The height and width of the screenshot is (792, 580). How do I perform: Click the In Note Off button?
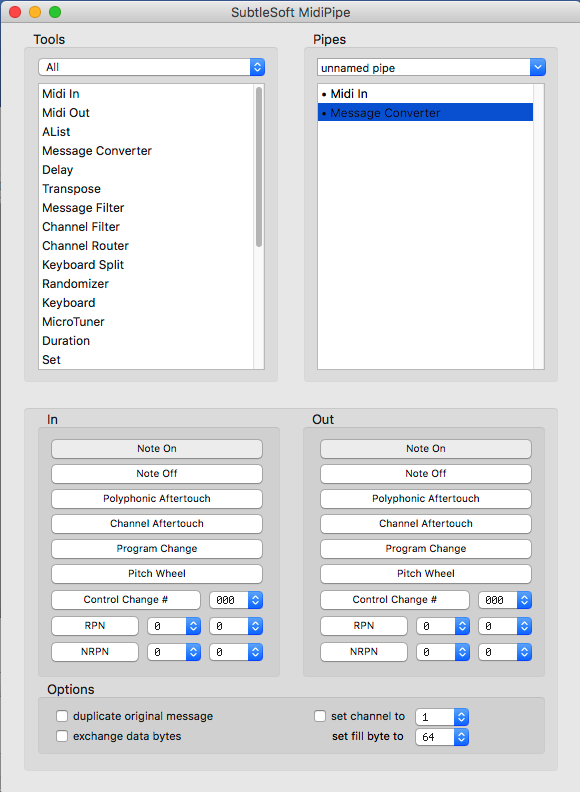tap(157, 474)
